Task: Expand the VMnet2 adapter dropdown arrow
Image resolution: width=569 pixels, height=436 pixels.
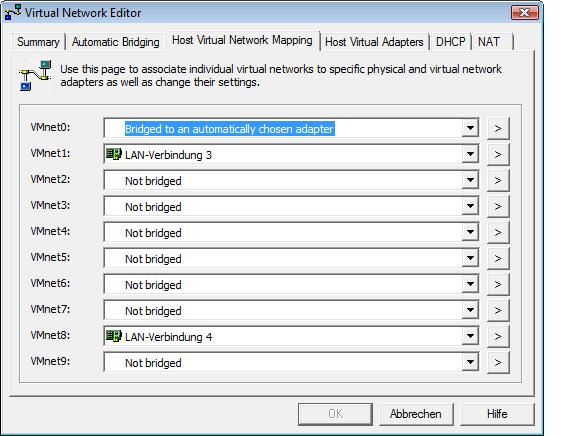Action: [470, 180]
